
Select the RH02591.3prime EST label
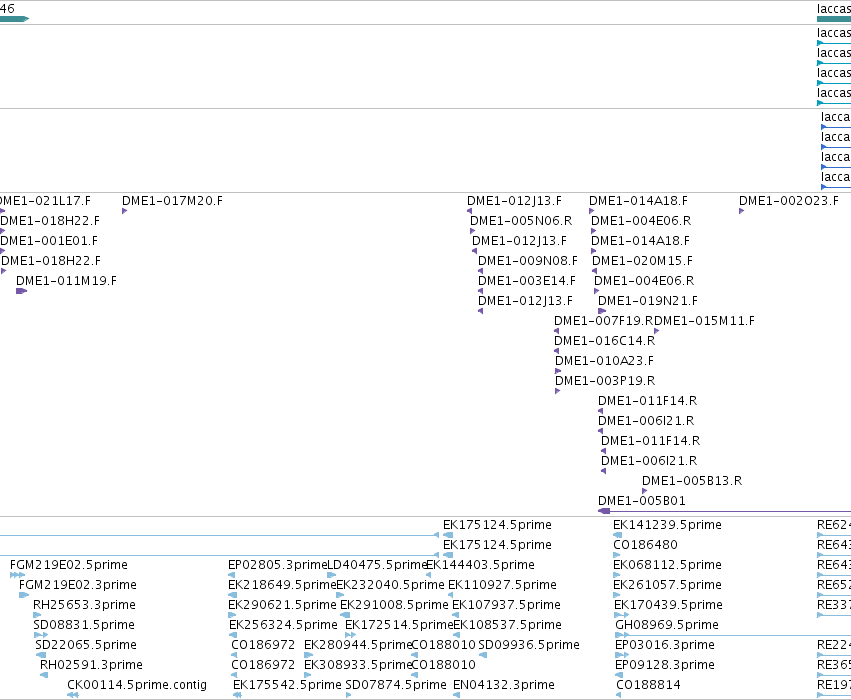[x=91, y=665]
